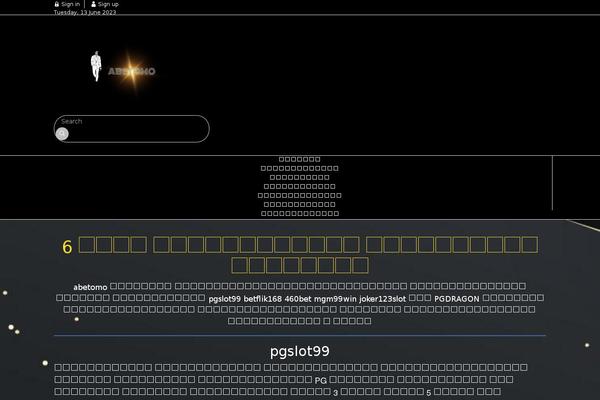Click the pgslot99 link in intro paragraph
This screenshot has width=600, height=400.
224,299
